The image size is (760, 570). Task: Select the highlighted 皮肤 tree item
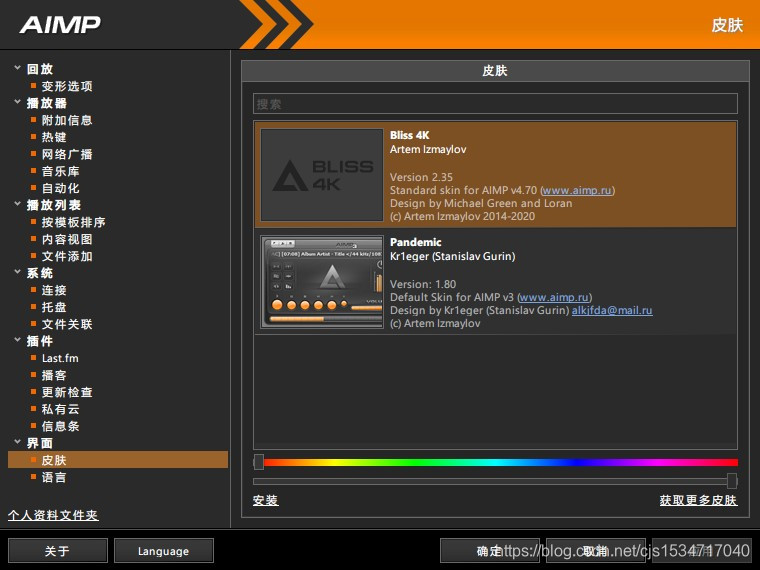coord(118,459)
